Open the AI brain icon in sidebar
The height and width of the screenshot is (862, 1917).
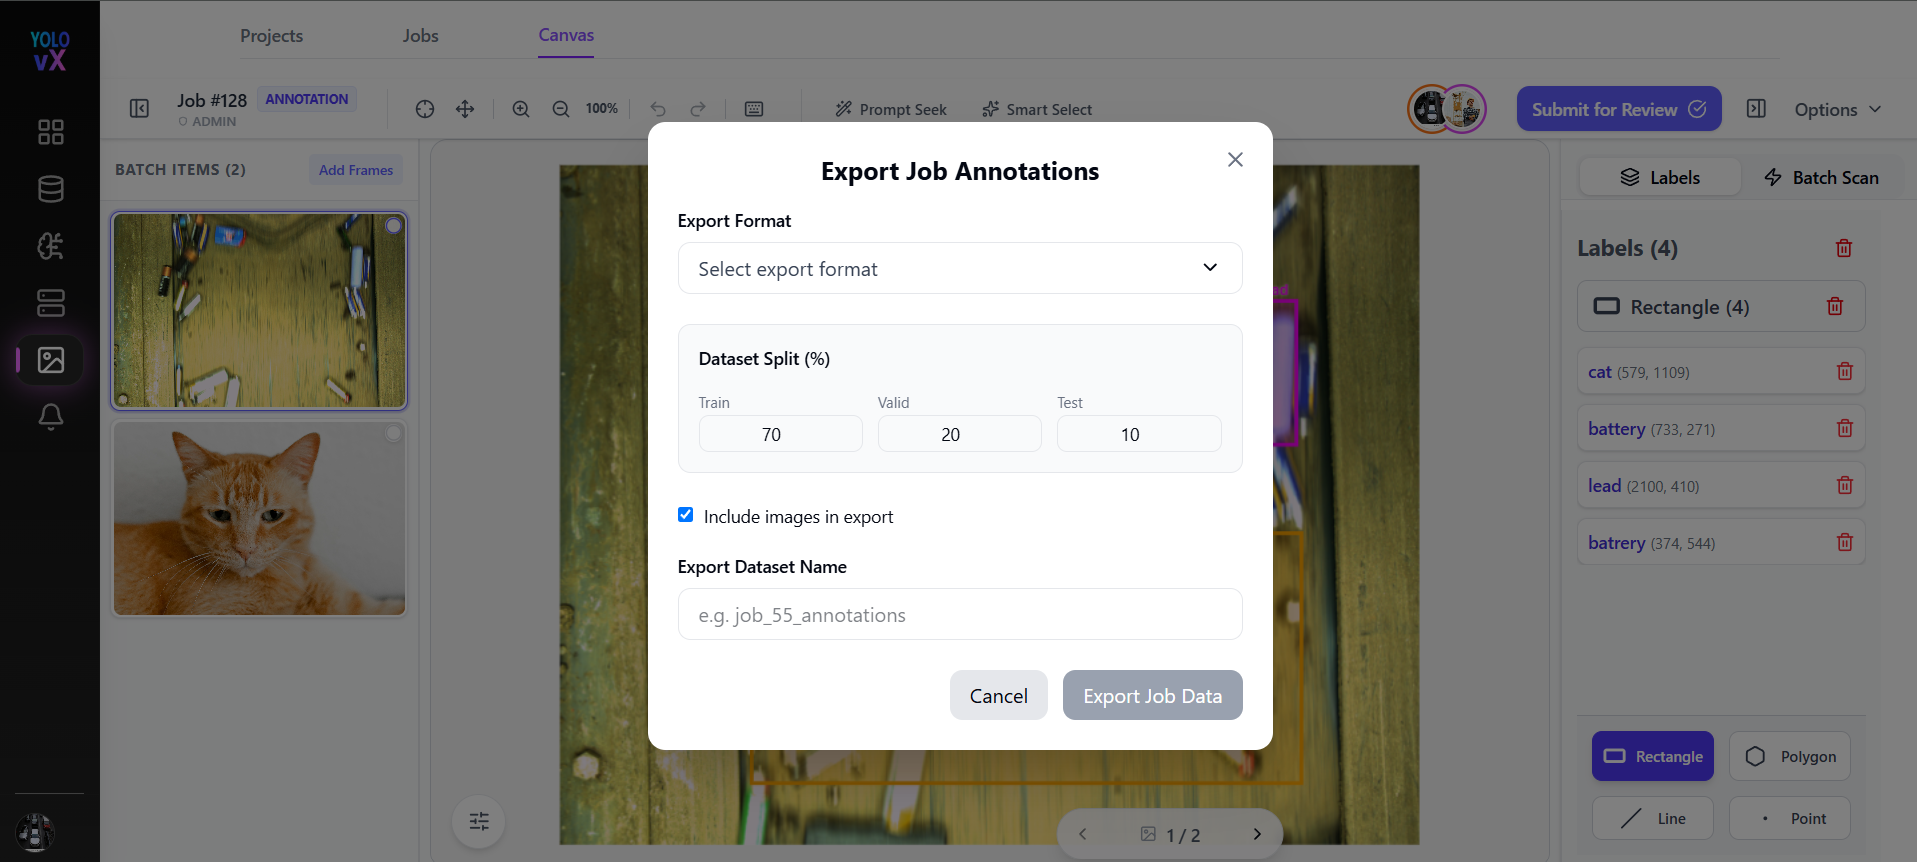pos(50,246)
